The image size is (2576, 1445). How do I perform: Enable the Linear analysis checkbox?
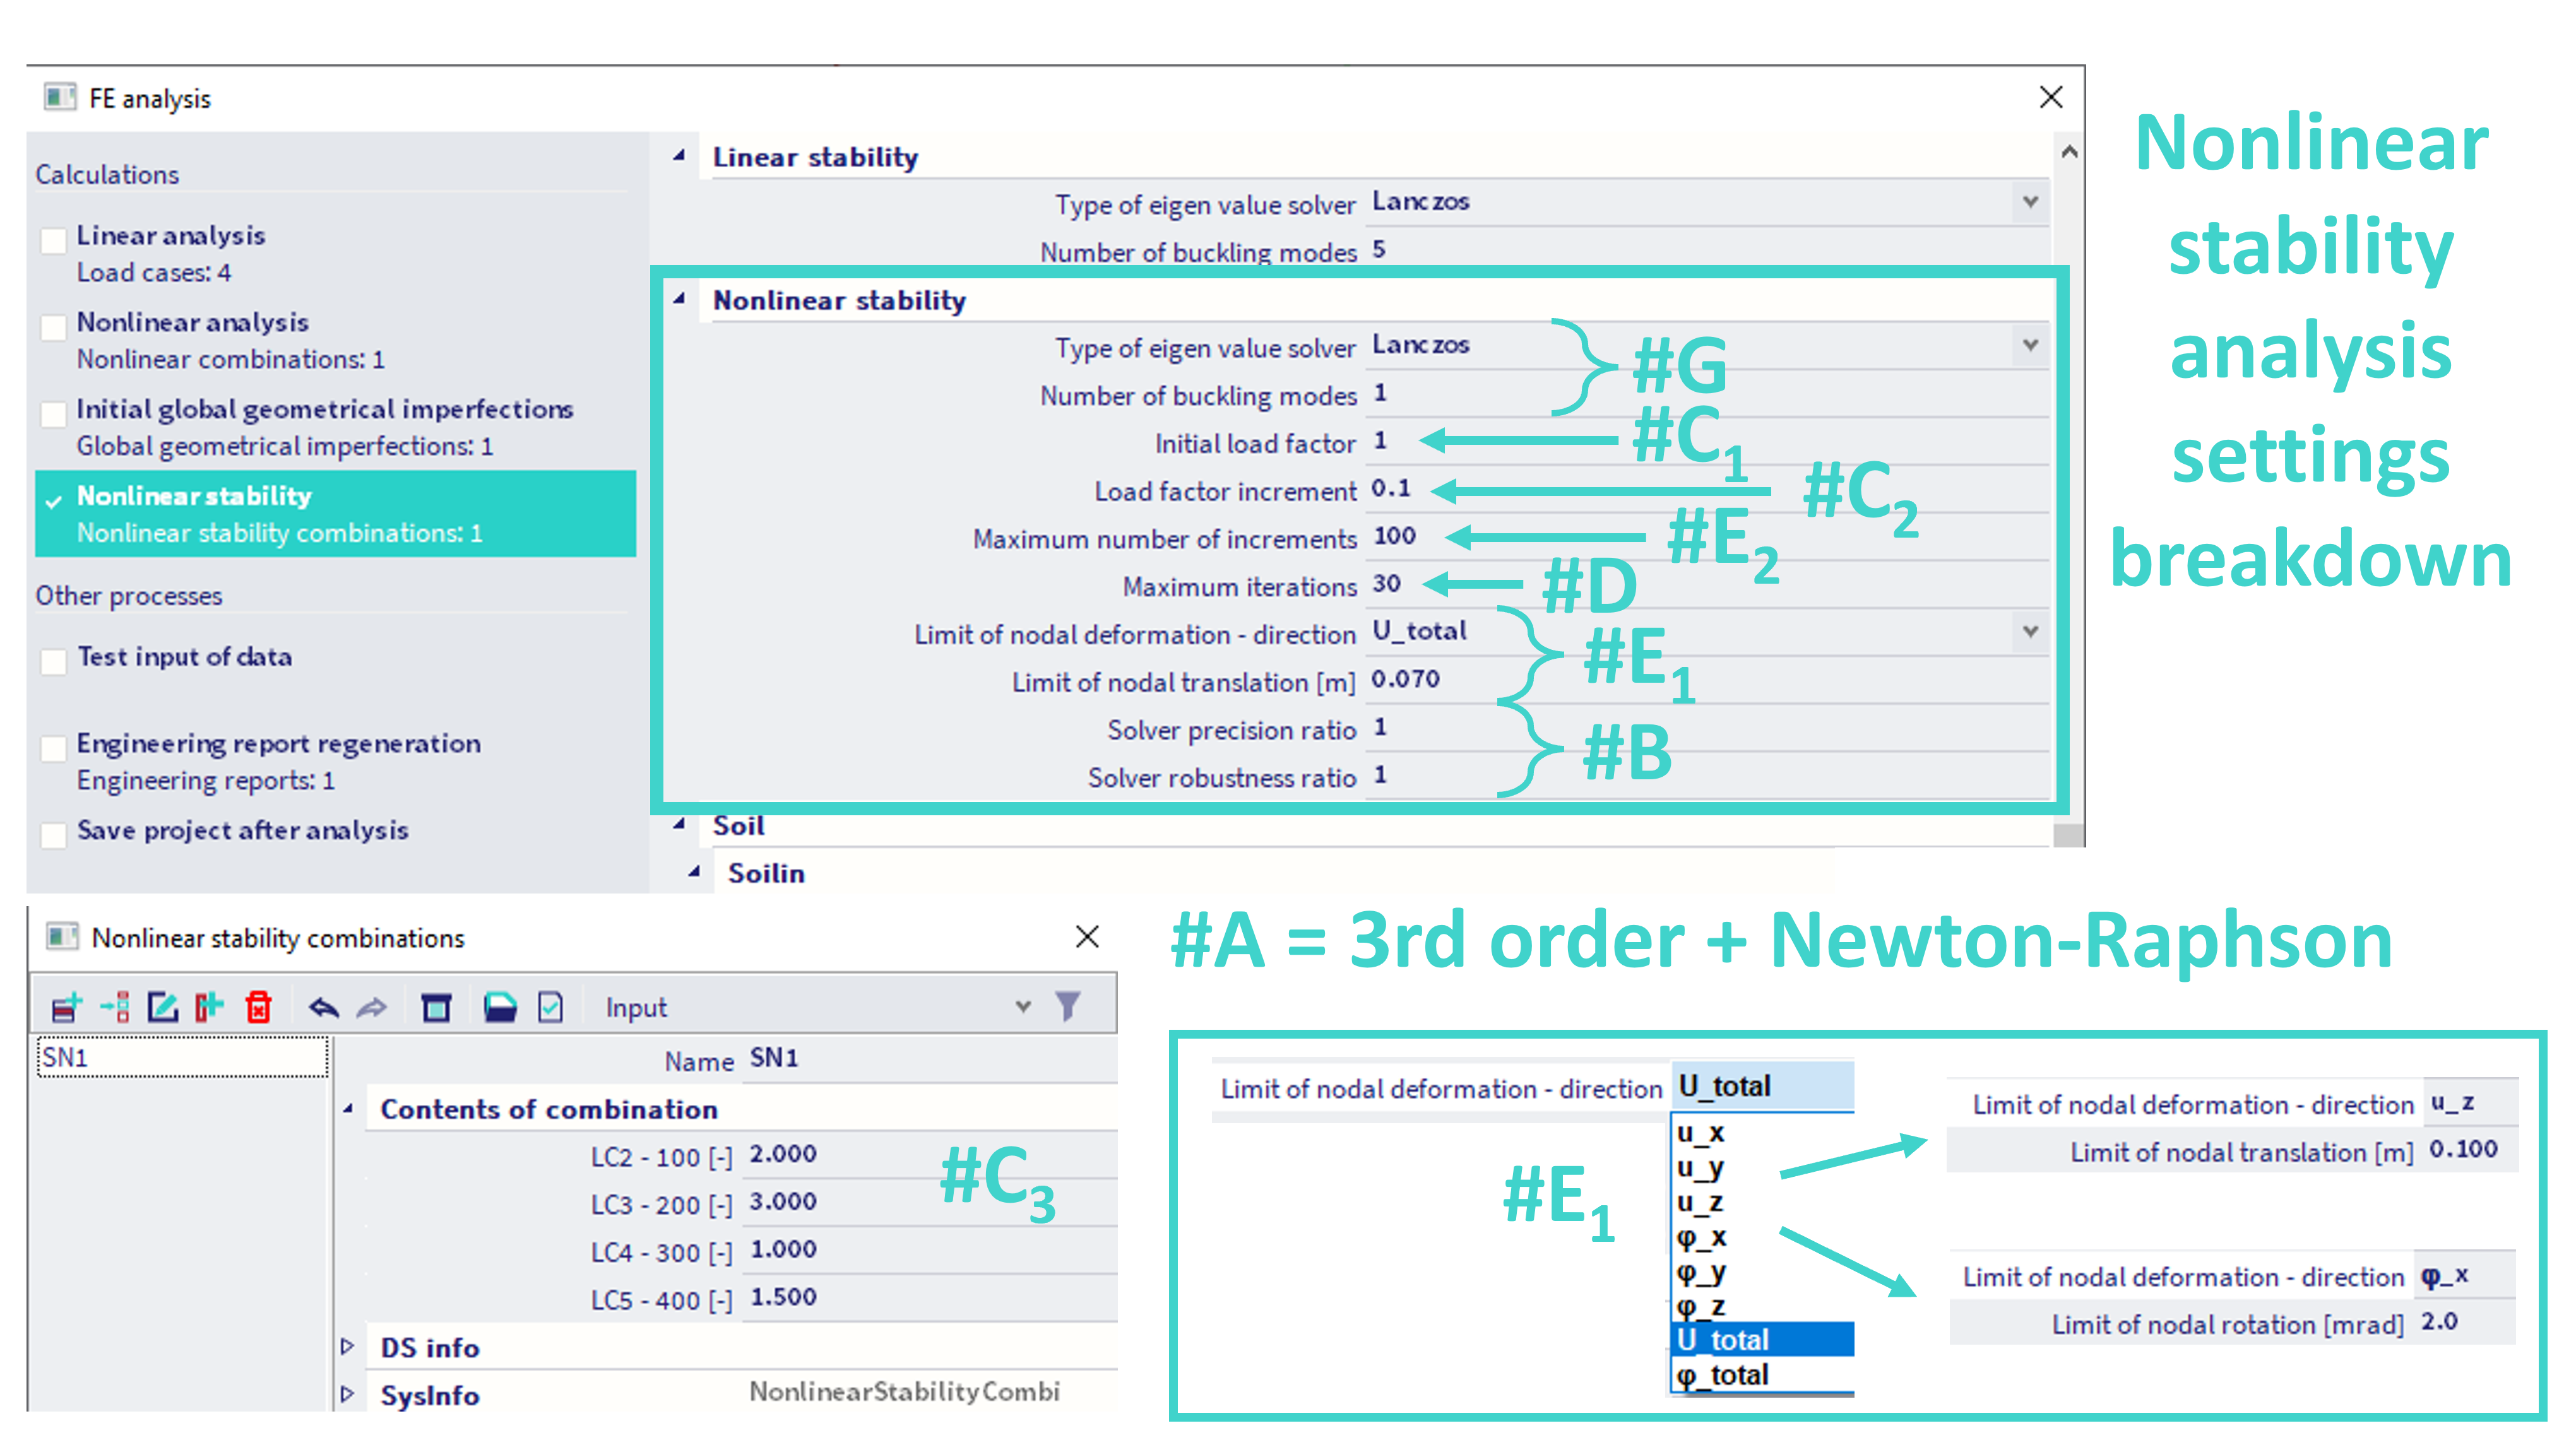click(x=53, y=240)
